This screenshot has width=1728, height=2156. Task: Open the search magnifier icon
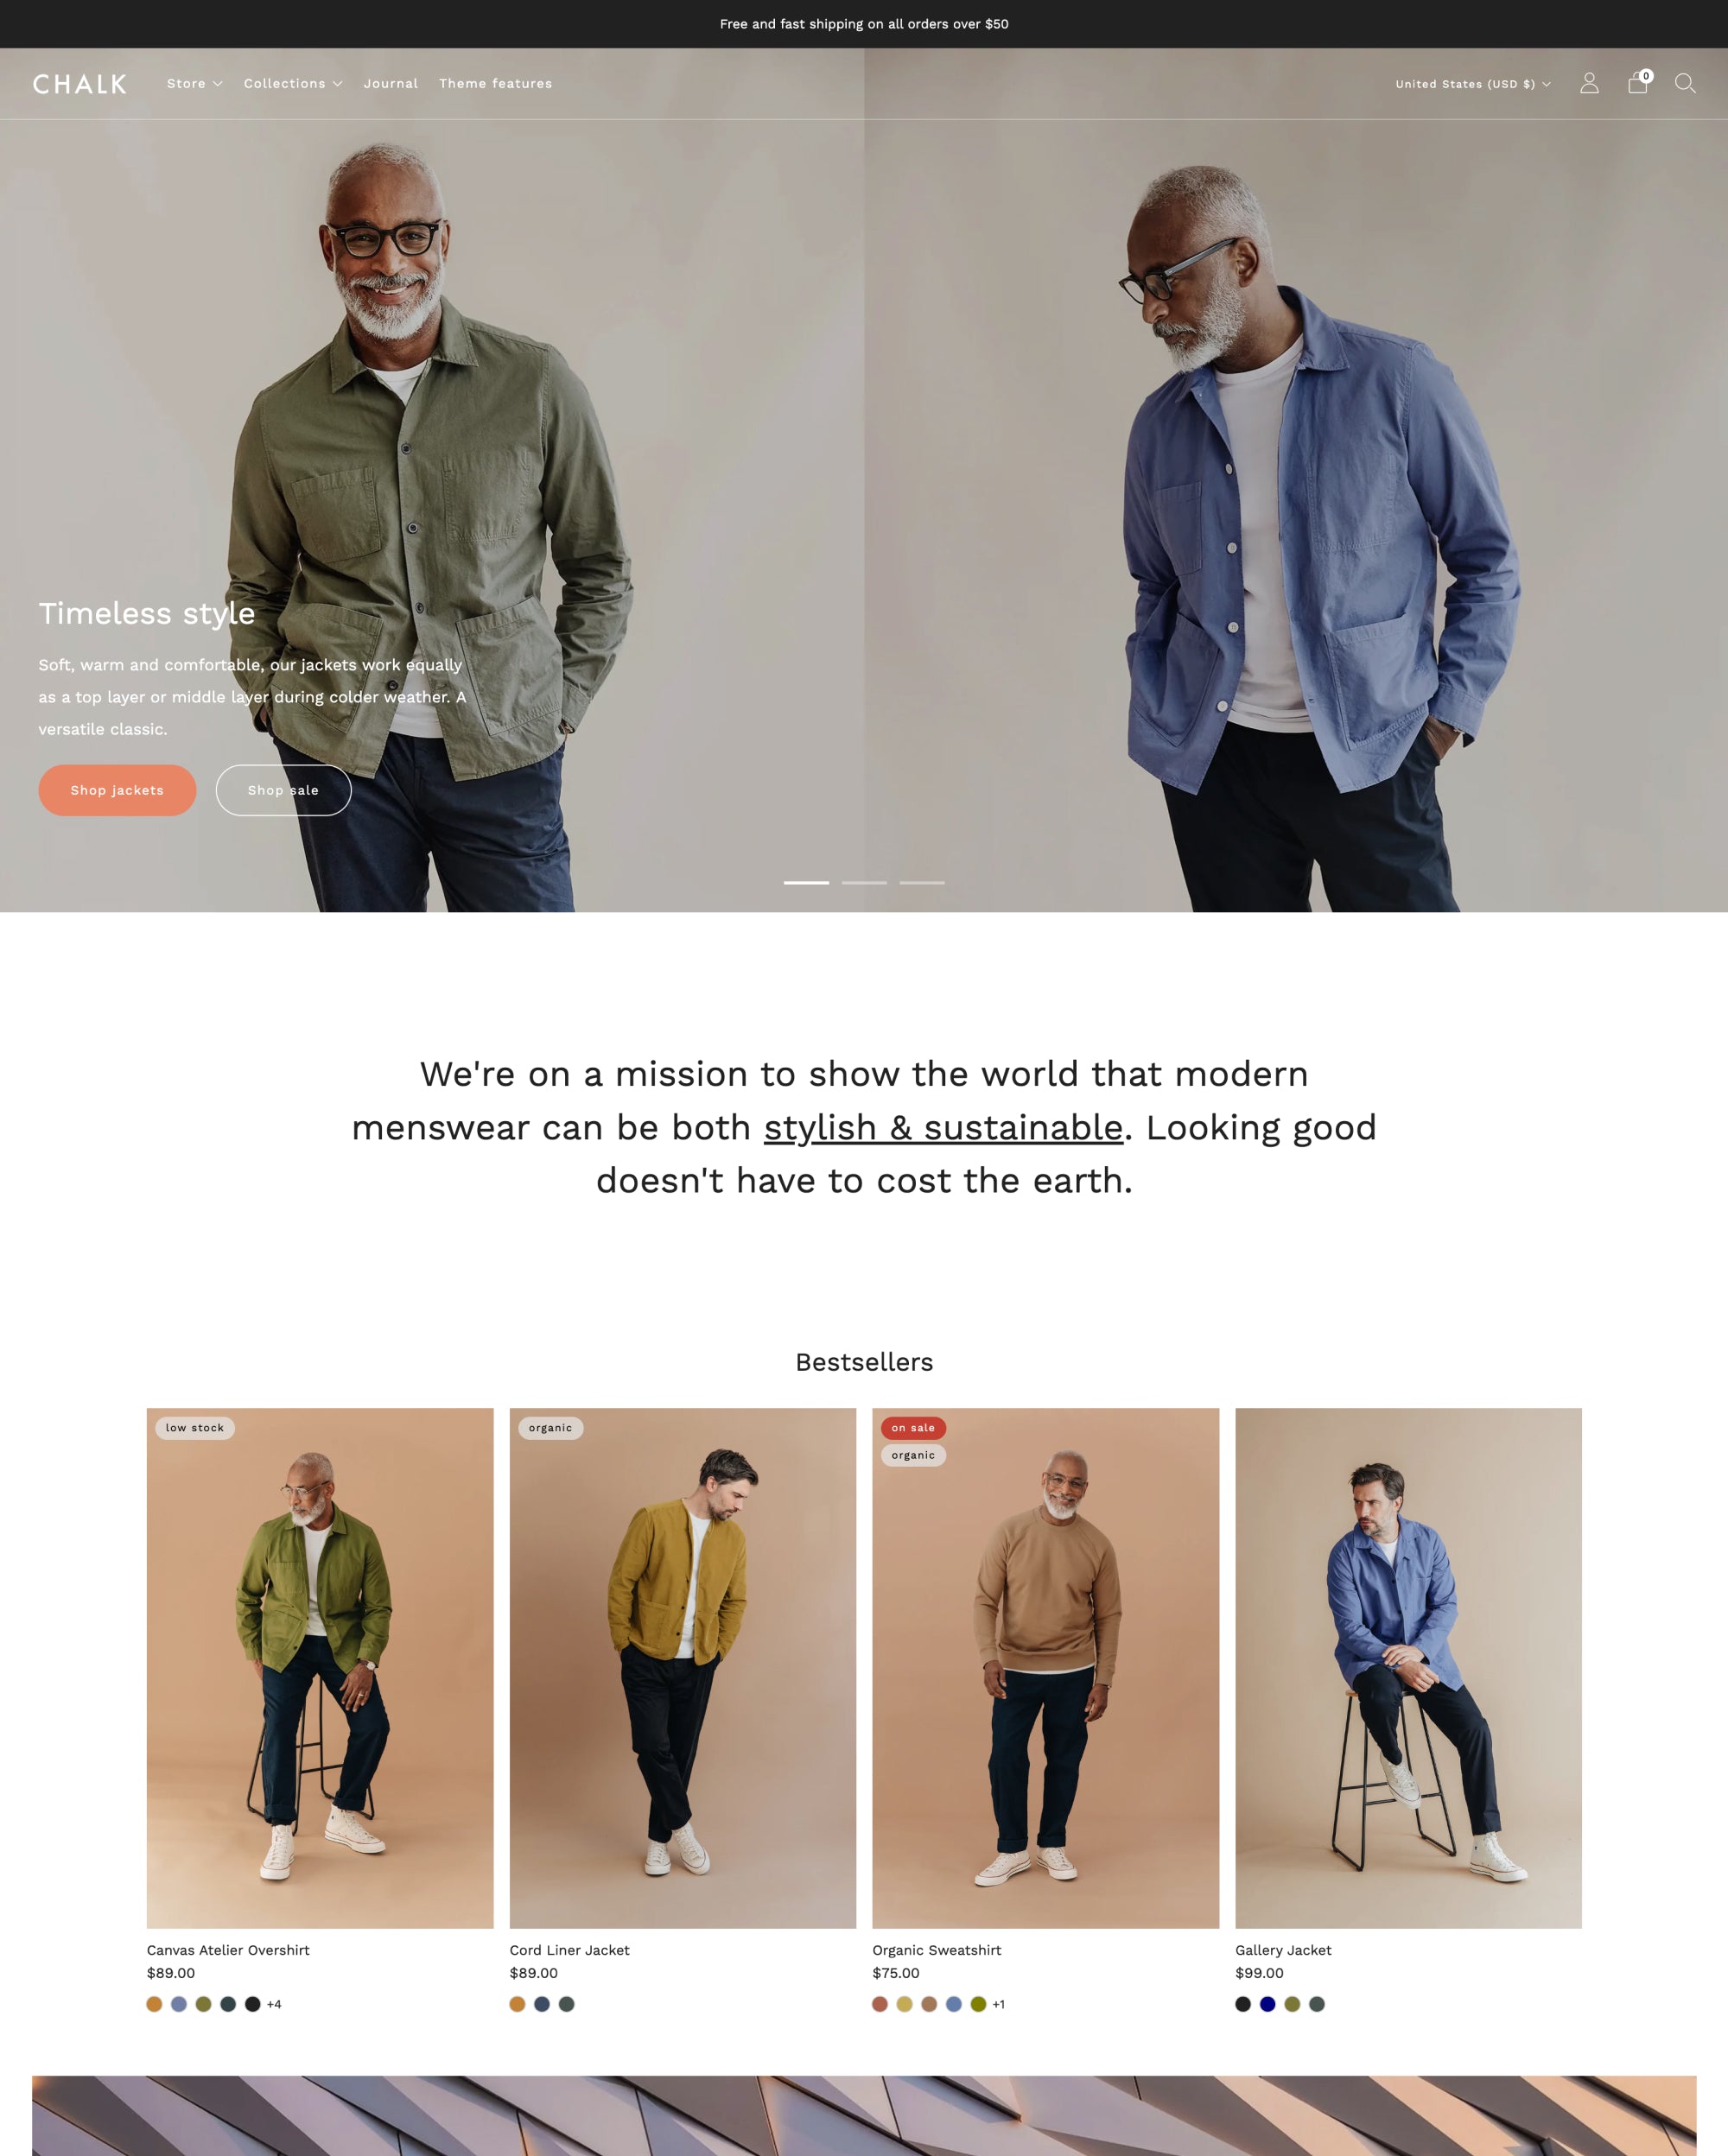click(1685, 83)
